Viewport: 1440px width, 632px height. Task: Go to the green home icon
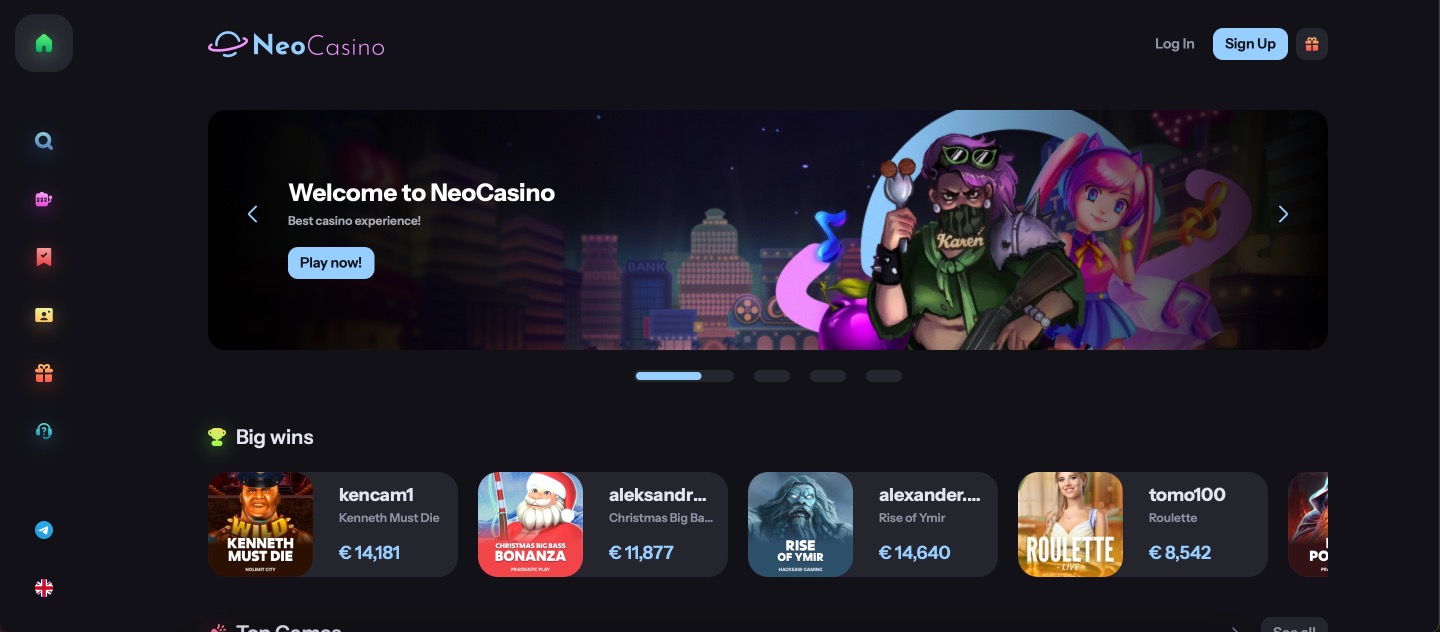(x=44, y=43)
